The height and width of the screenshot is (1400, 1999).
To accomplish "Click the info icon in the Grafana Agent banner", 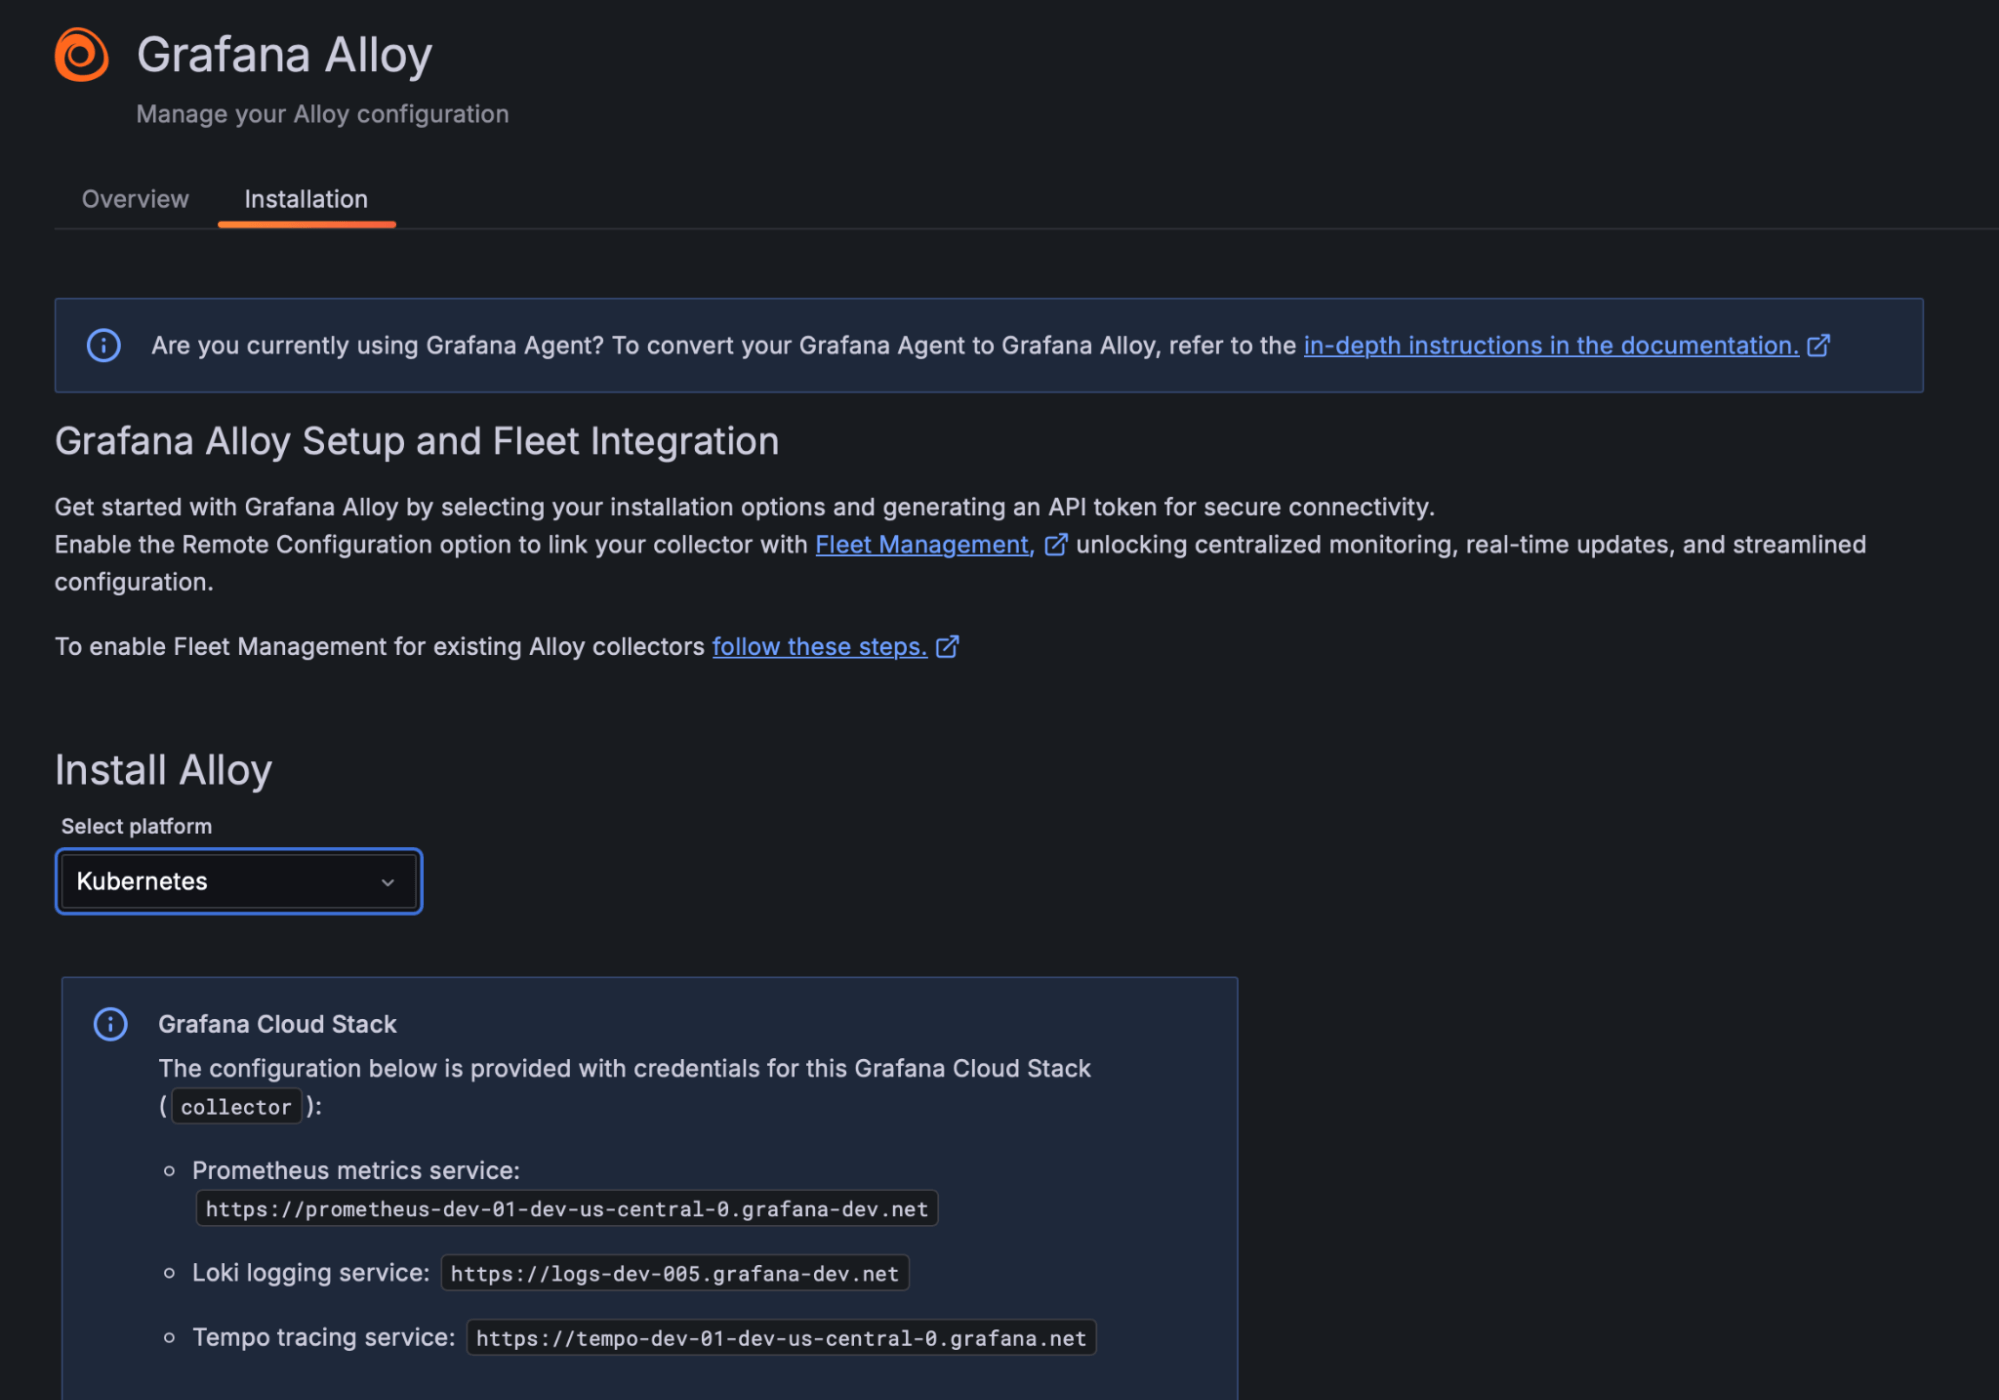I will [x=103, y=345].
